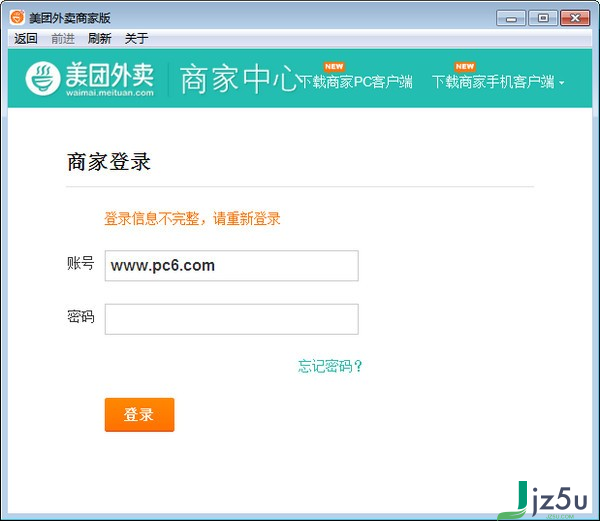Open the 返回 menu item
The height and width of the screenshot is (521, 600).
[x=26, y=39]
